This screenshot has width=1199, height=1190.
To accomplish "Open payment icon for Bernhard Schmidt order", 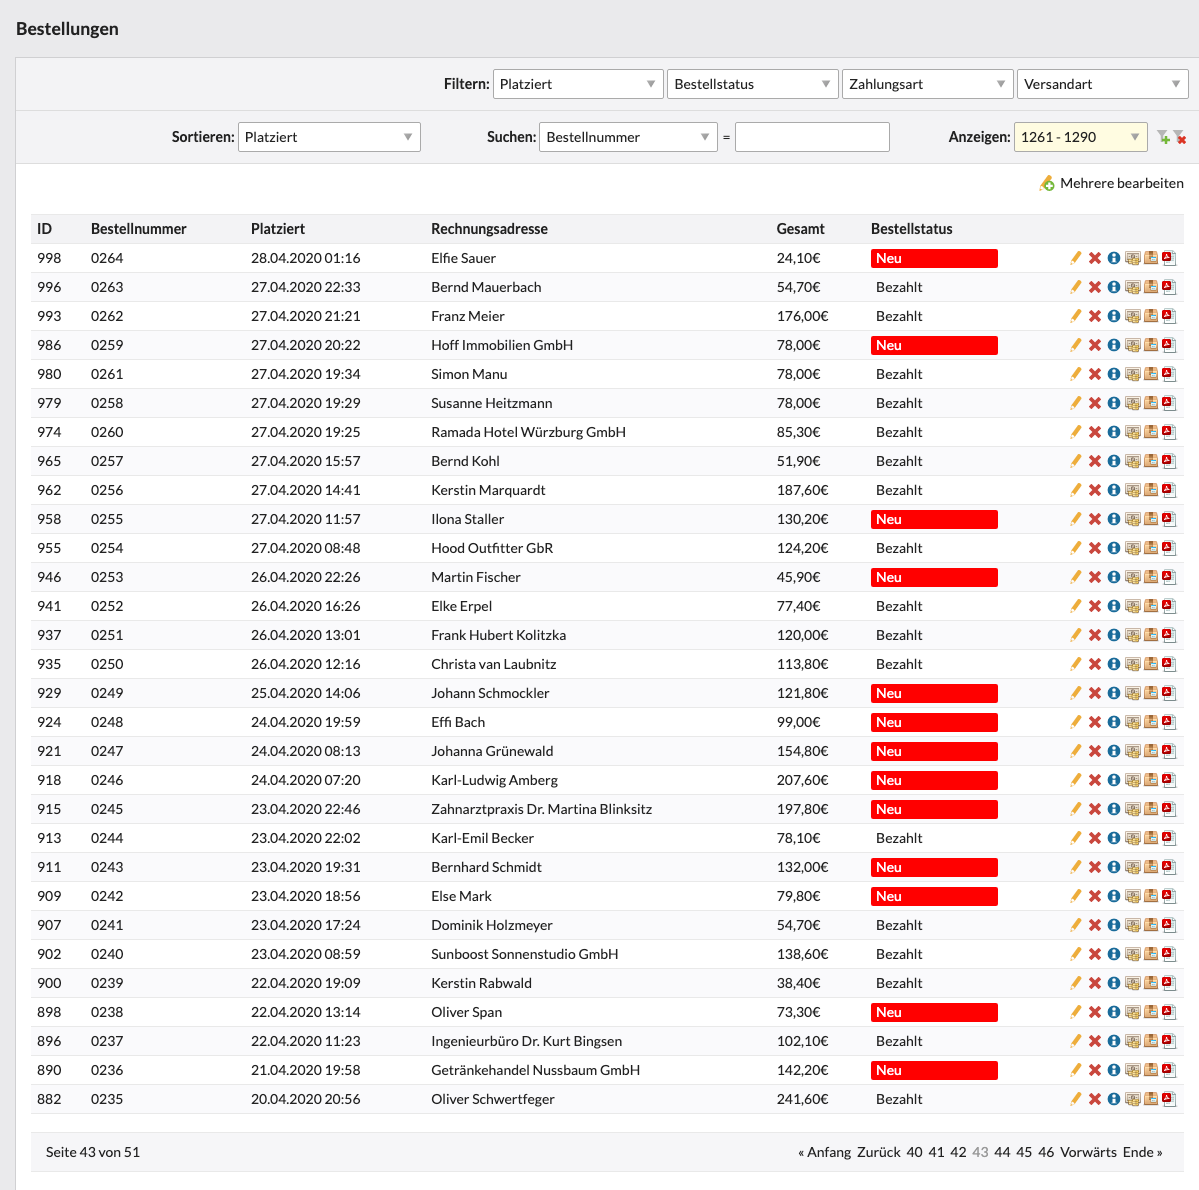I will [x=1132, y=867].
